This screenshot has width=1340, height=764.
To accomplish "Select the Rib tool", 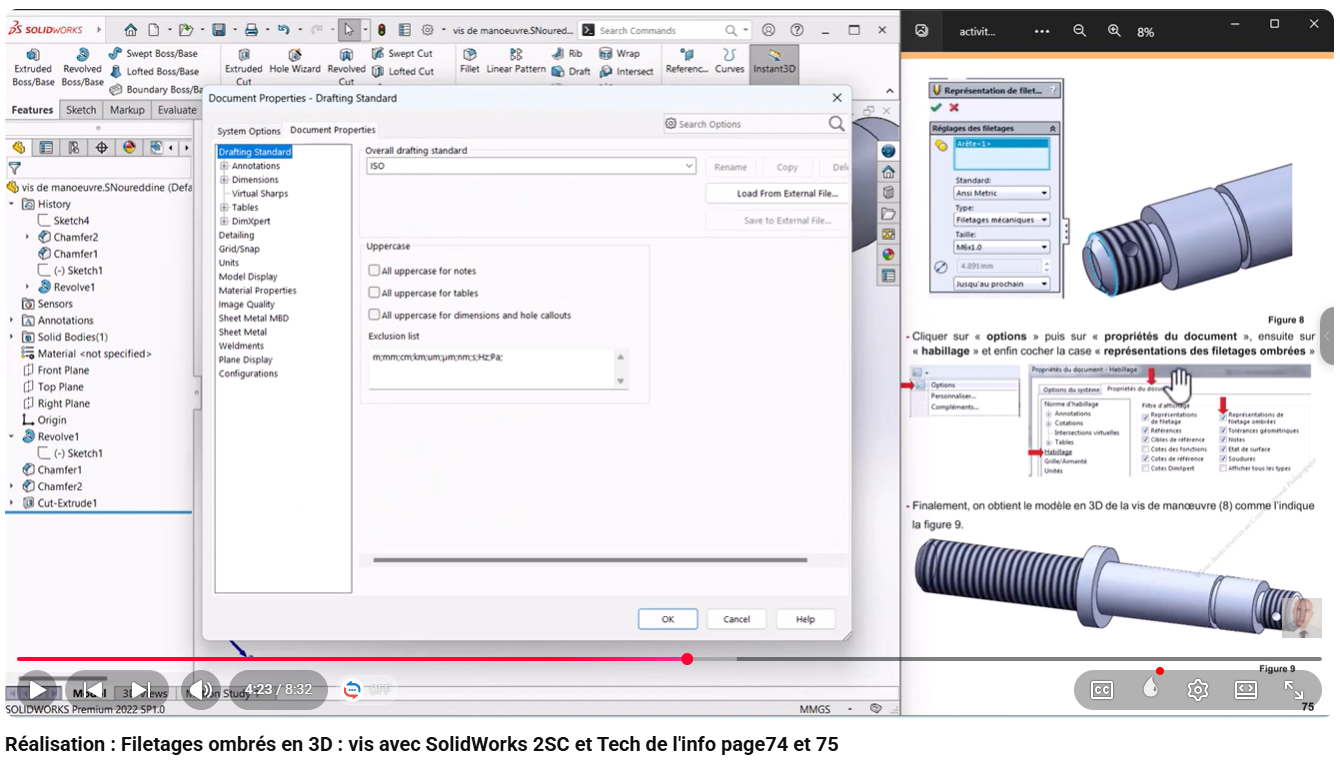I will 567,53.
